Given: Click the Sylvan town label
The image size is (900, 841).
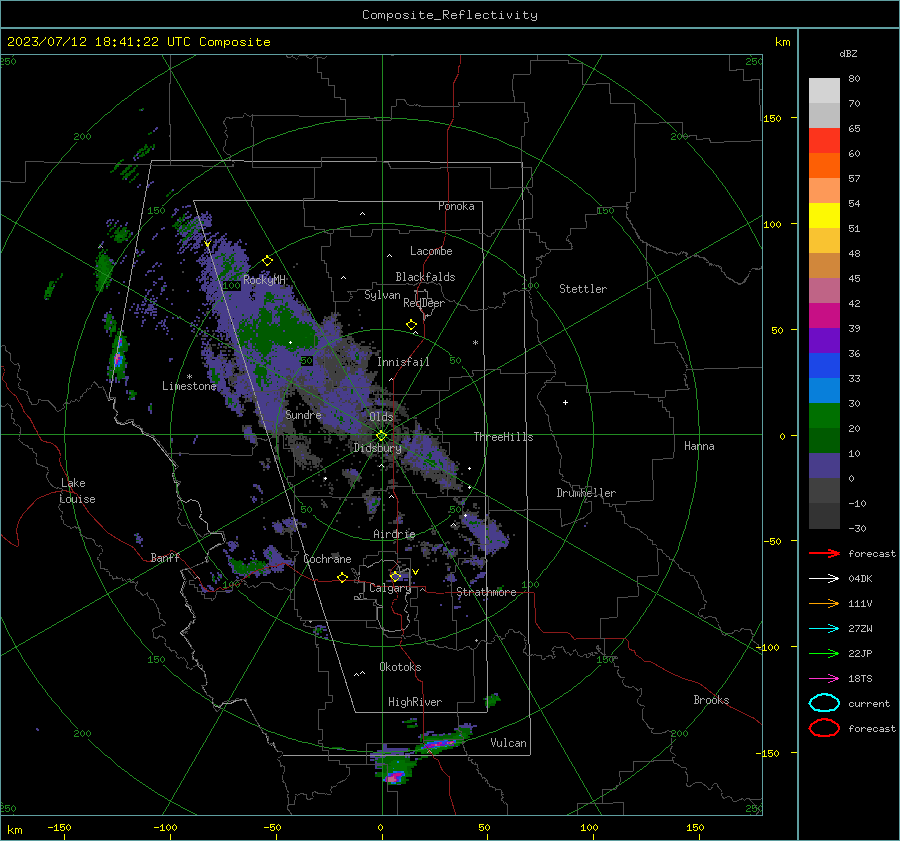Looking at the screenshot, I should (382, 295).
